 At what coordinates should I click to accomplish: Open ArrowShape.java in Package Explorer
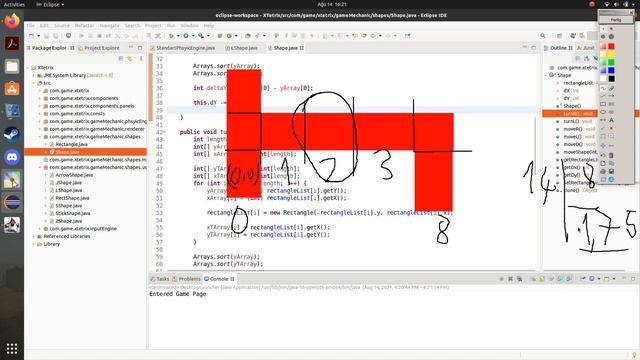pyautogui.click(x=74, y=175)
